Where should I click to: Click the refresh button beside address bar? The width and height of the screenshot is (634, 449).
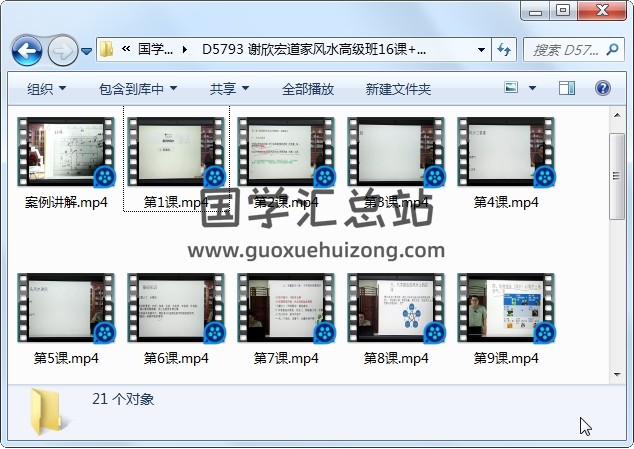tap(504, 49)
